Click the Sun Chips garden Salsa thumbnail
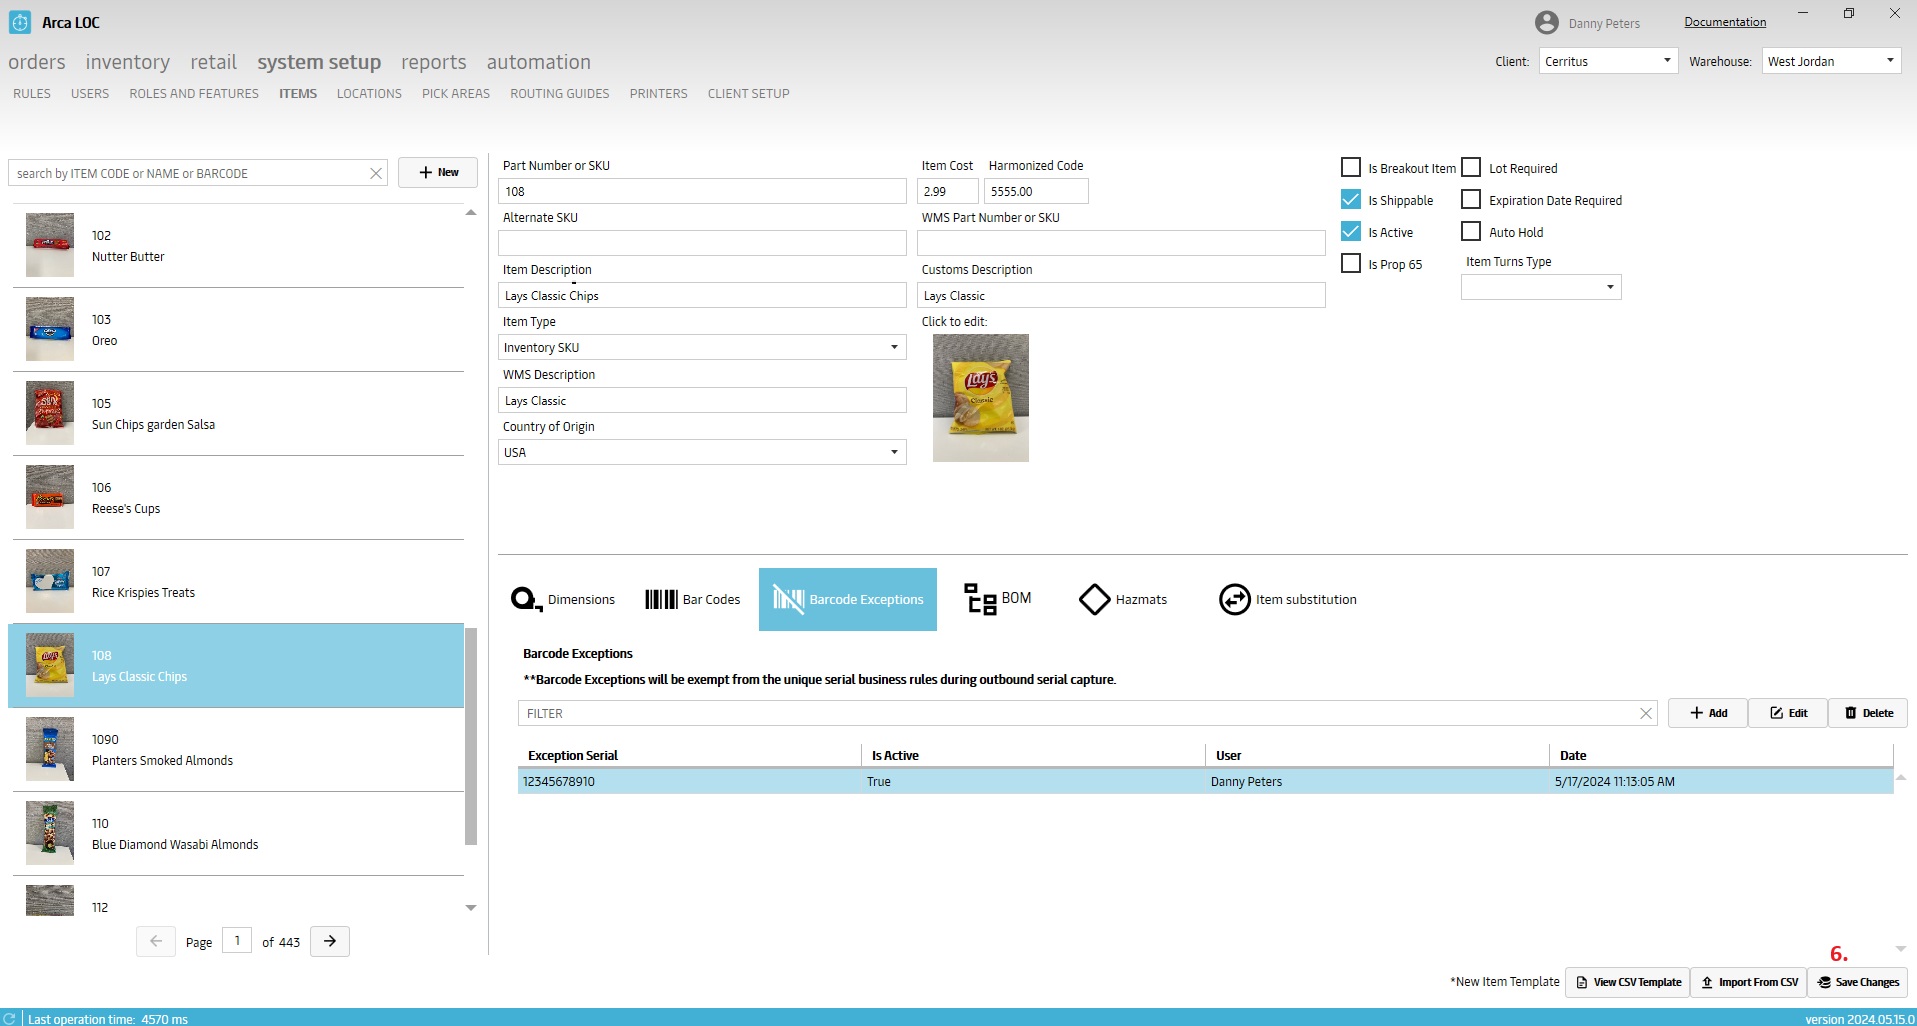1917x1026 pixels. coord(50,413)
